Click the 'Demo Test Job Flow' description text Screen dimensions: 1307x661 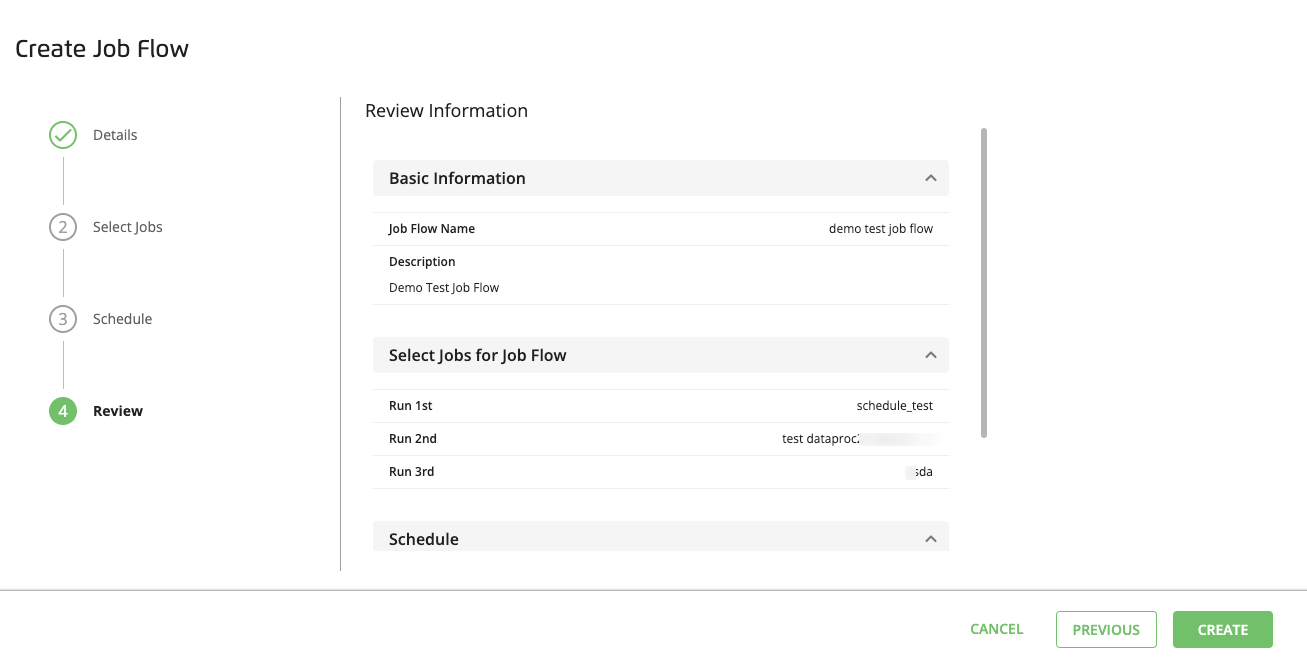click(x=444, y=288)
